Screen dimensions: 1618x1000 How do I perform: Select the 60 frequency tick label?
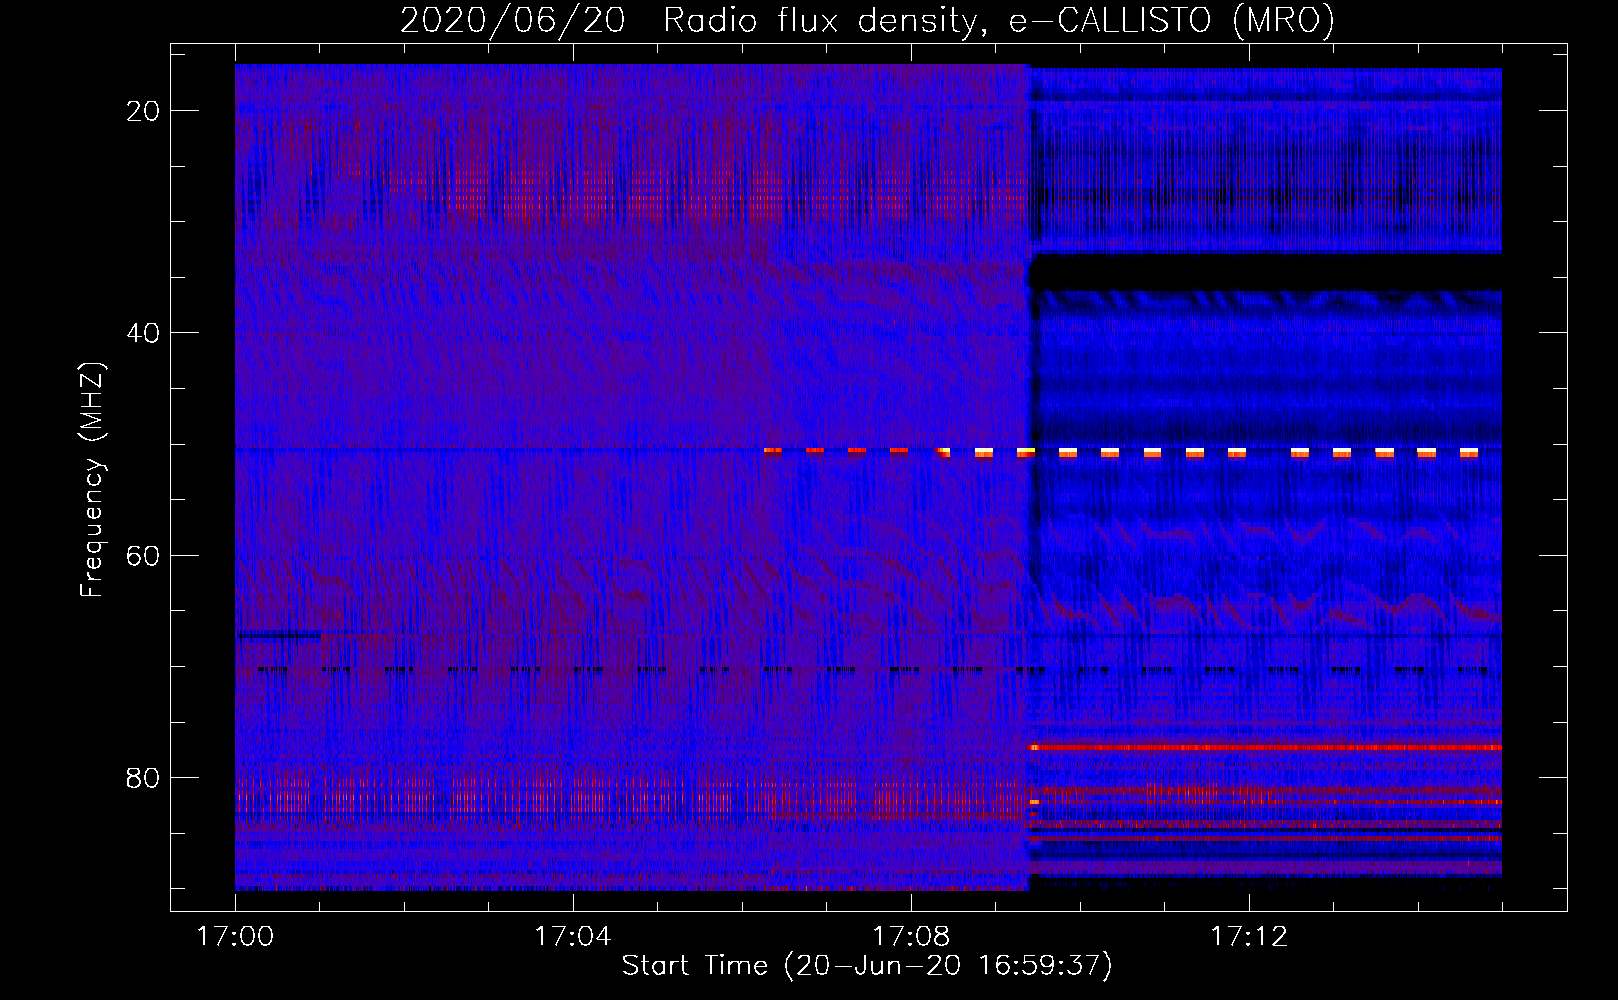pyautogui.click(x=143, y=555)
